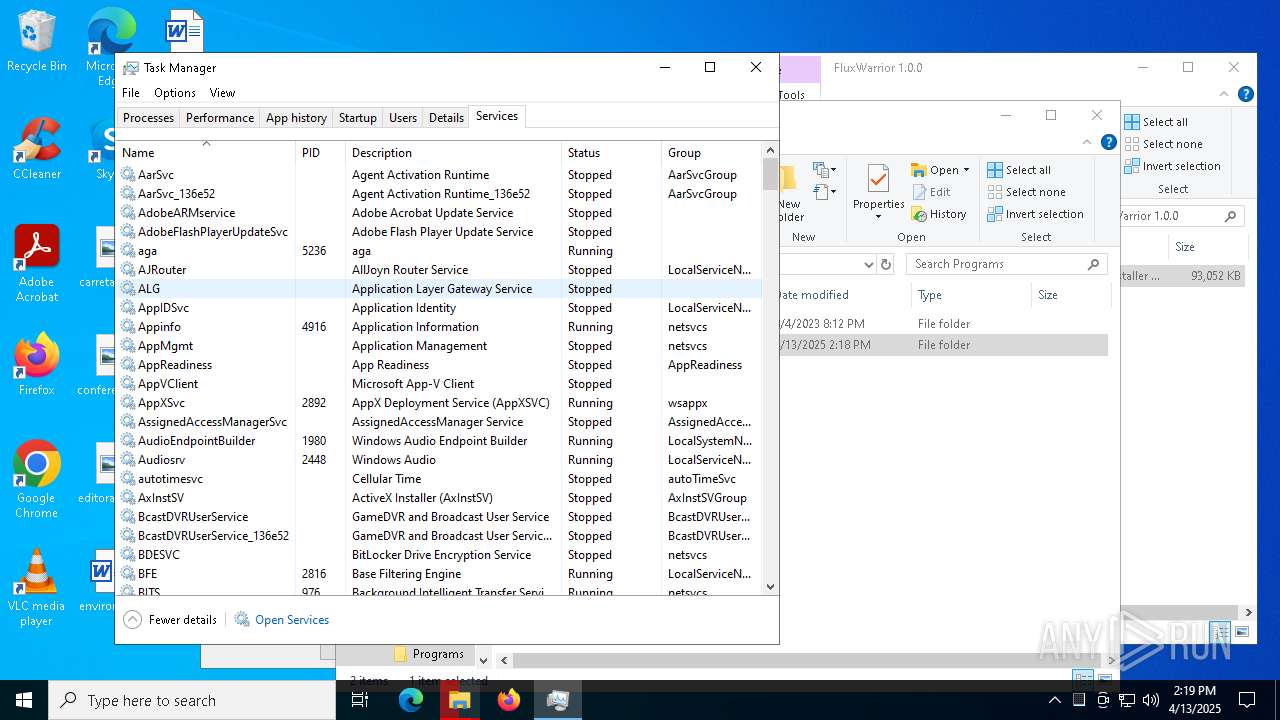The width and height of the screenshot is (1280, 720).
Task: Click History in the Explorer ribbon
Action: pos(939,214)
